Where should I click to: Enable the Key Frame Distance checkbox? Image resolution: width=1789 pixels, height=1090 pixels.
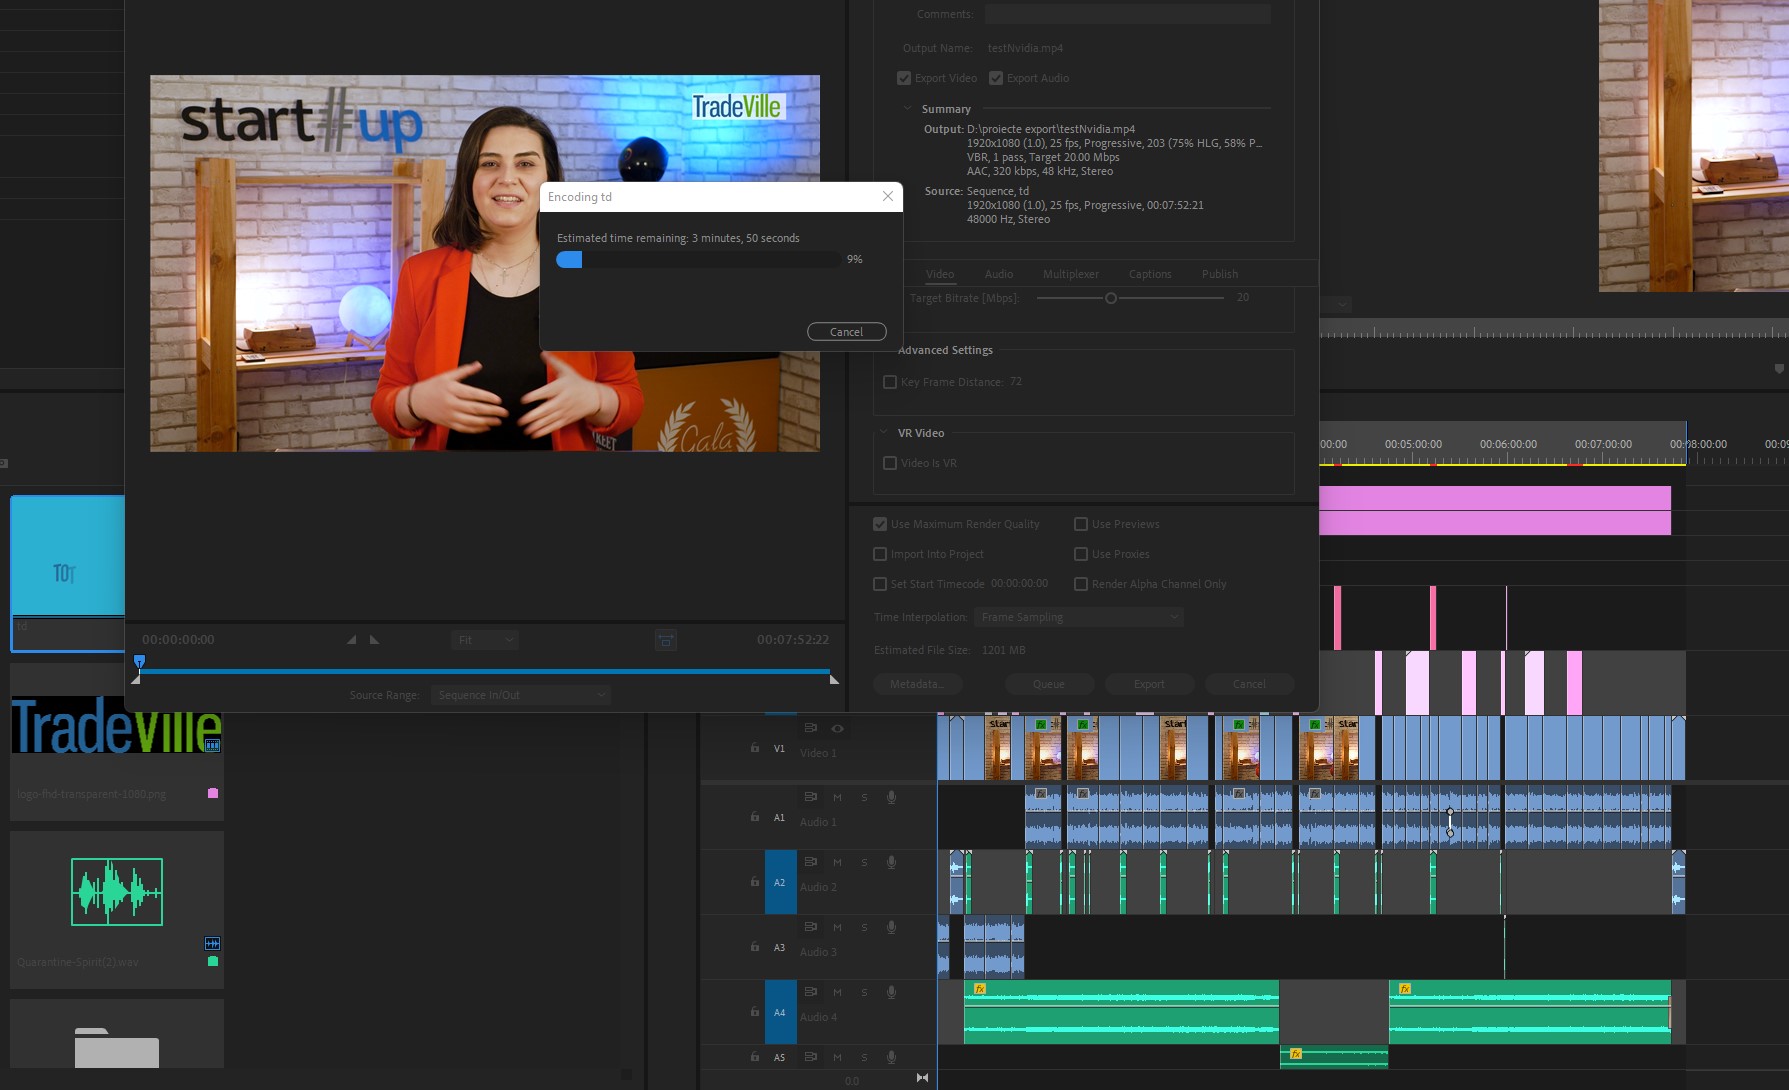click(x=890, y=382)
